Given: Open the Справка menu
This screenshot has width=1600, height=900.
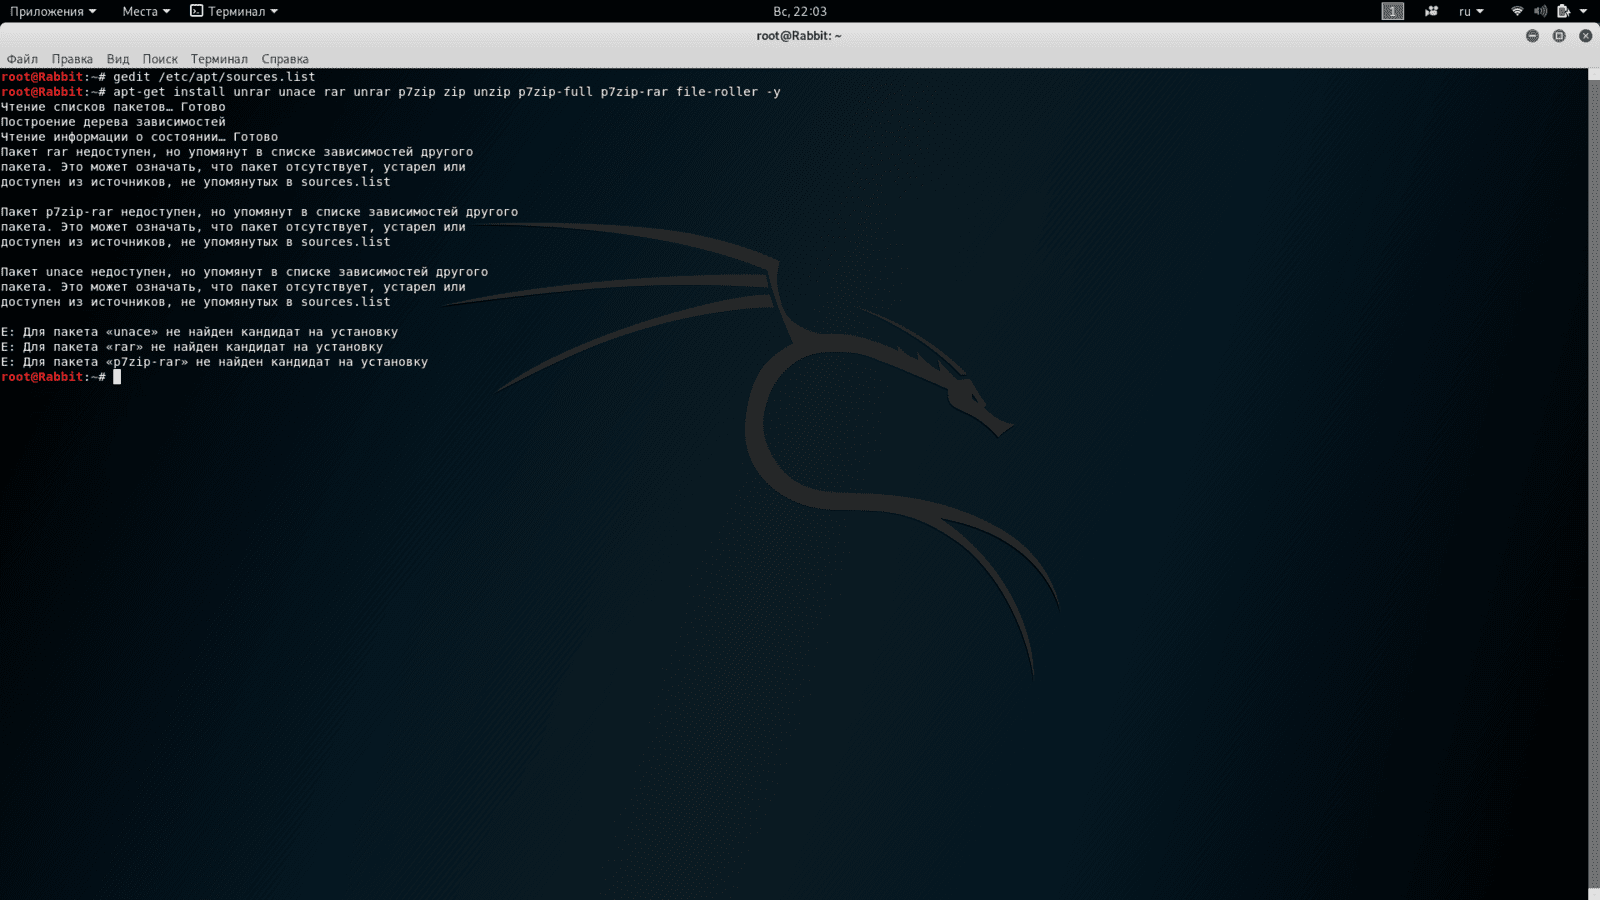Looking at the screenshot, I should (x=285, y=59).
